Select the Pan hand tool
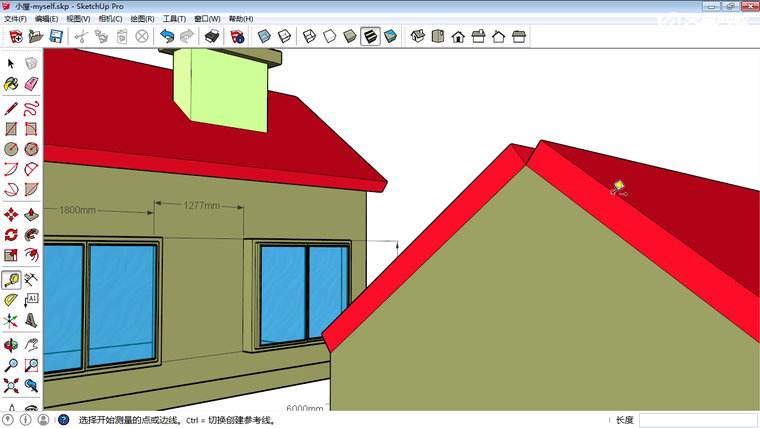This screenshot has height=428, width=760. pyautogui.click(x=31, y=344)
